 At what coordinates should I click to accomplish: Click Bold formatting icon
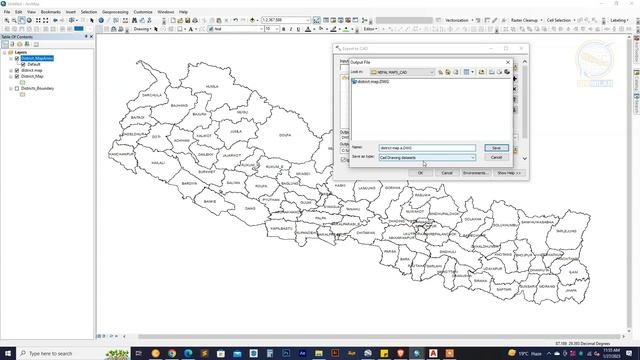pos(284,29)
